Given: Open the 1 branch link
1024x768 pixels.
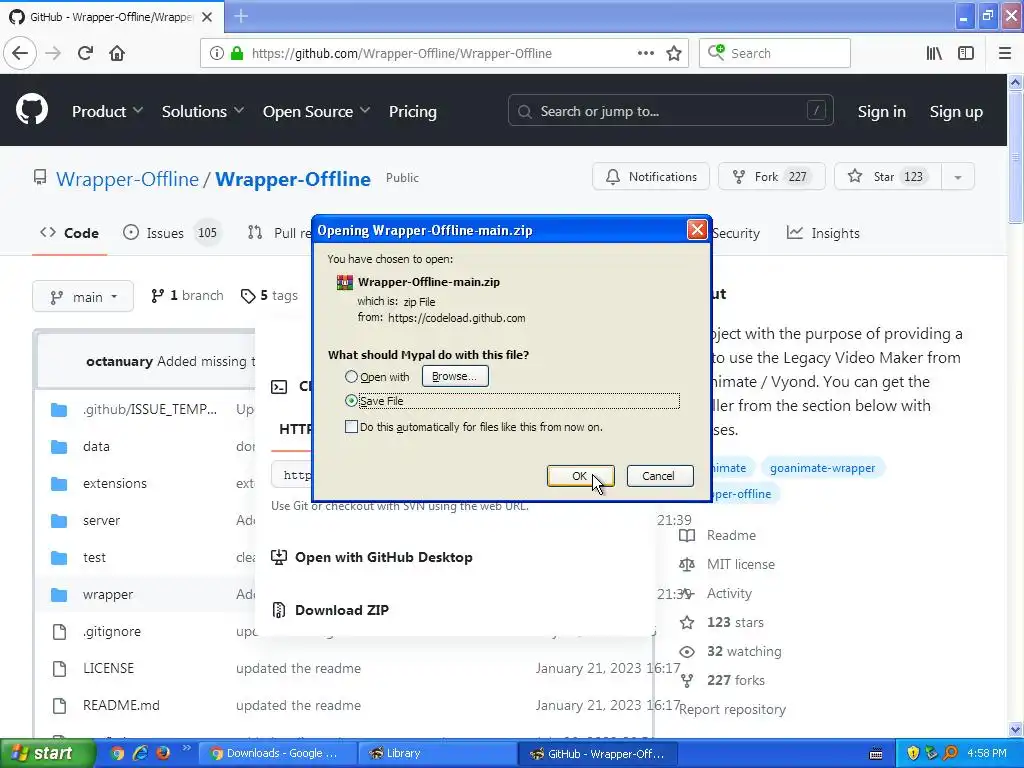Looking at the screenshot, I should click(x=187, y=296).
